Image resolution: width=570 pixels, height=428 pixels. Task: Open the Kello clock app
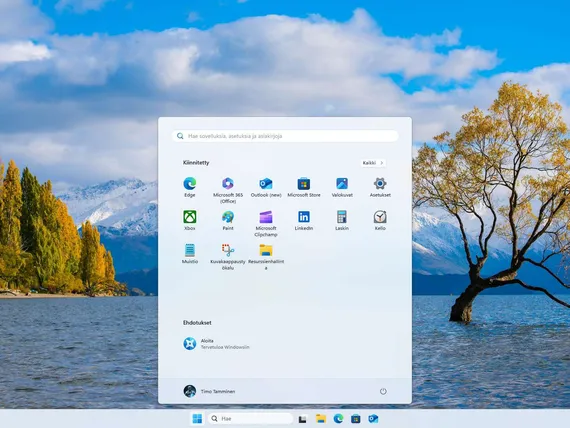click(380, 220)
